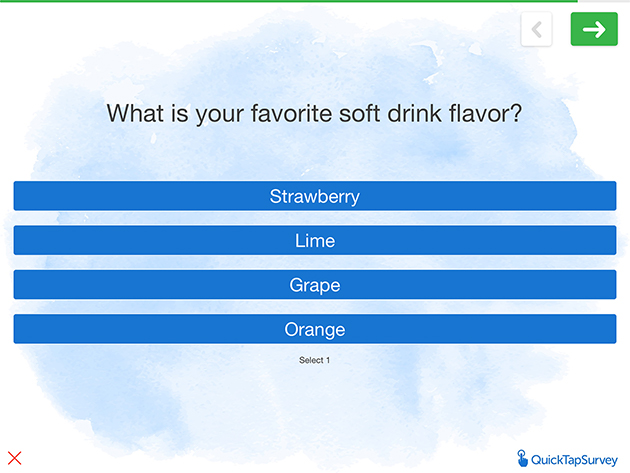
Task: Tap the white arrow inside the green button
Action: 594,29
